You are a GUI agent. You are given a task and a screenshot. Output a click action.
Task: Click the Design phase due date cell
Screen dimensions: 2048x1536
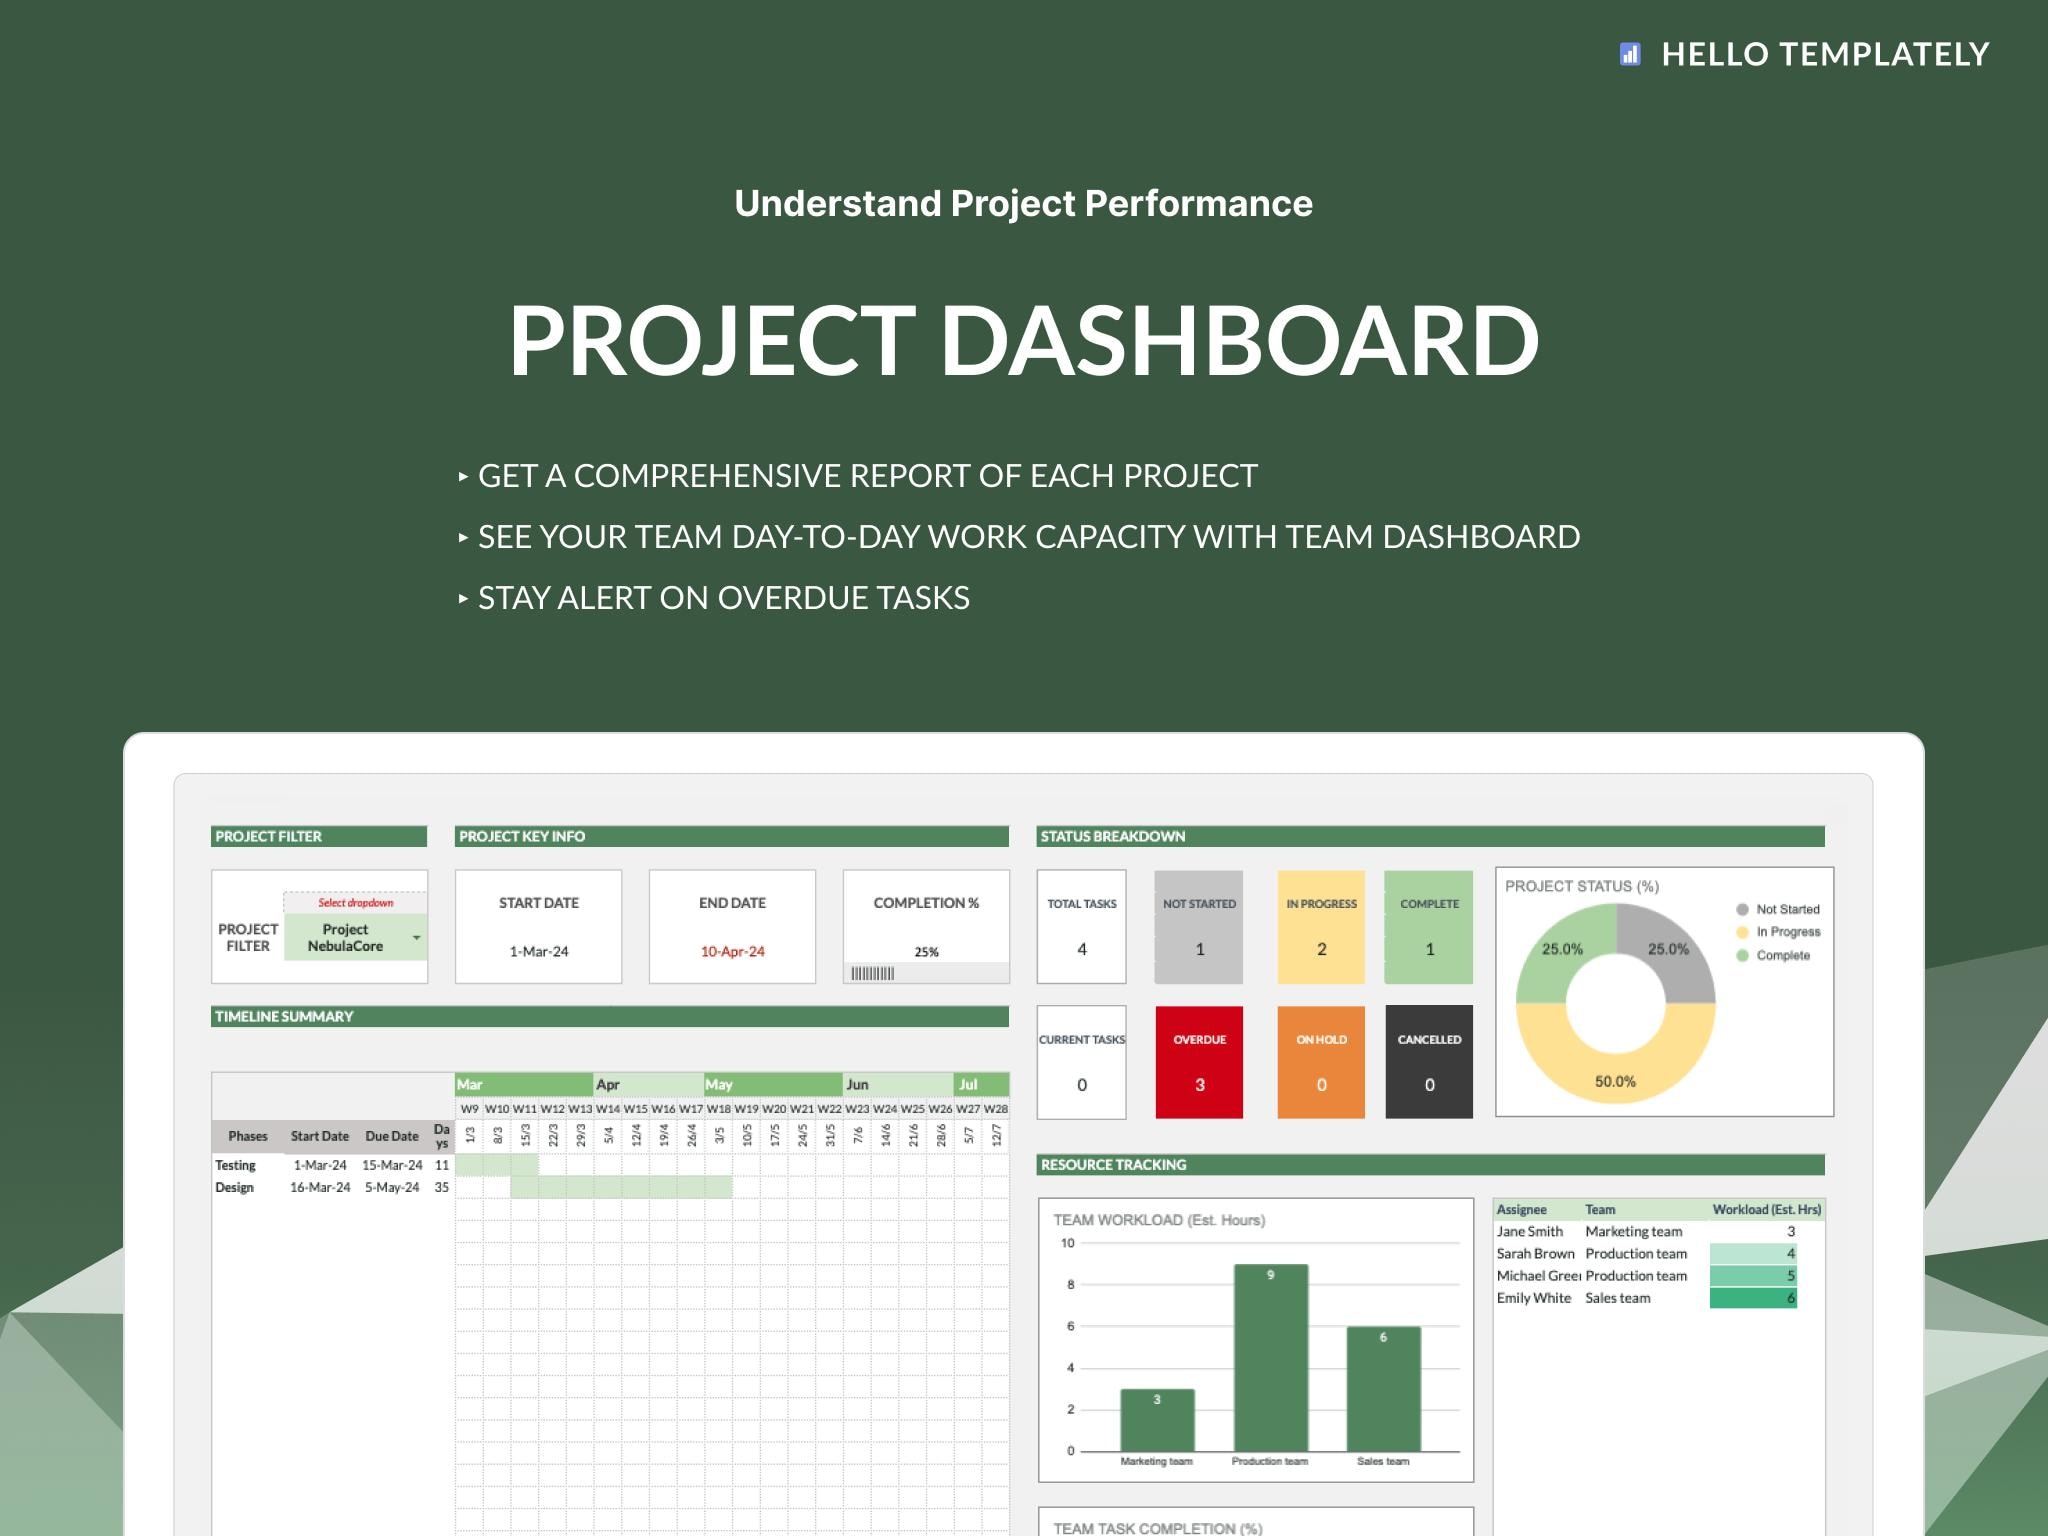point(392,1186)
